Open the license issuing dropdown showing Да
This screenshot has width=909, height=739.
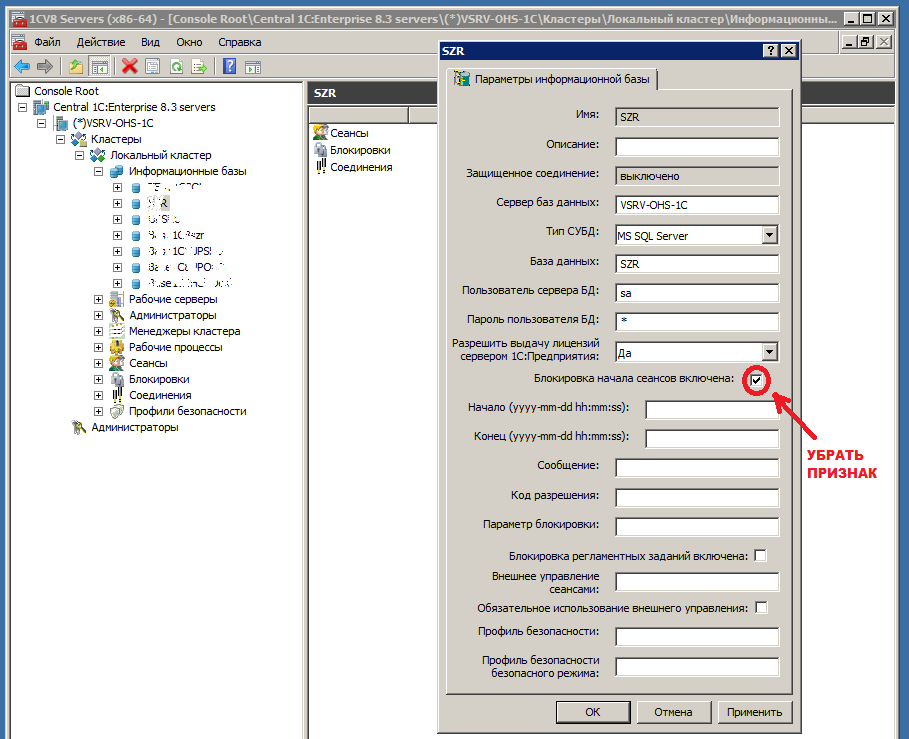coord(769,352)
